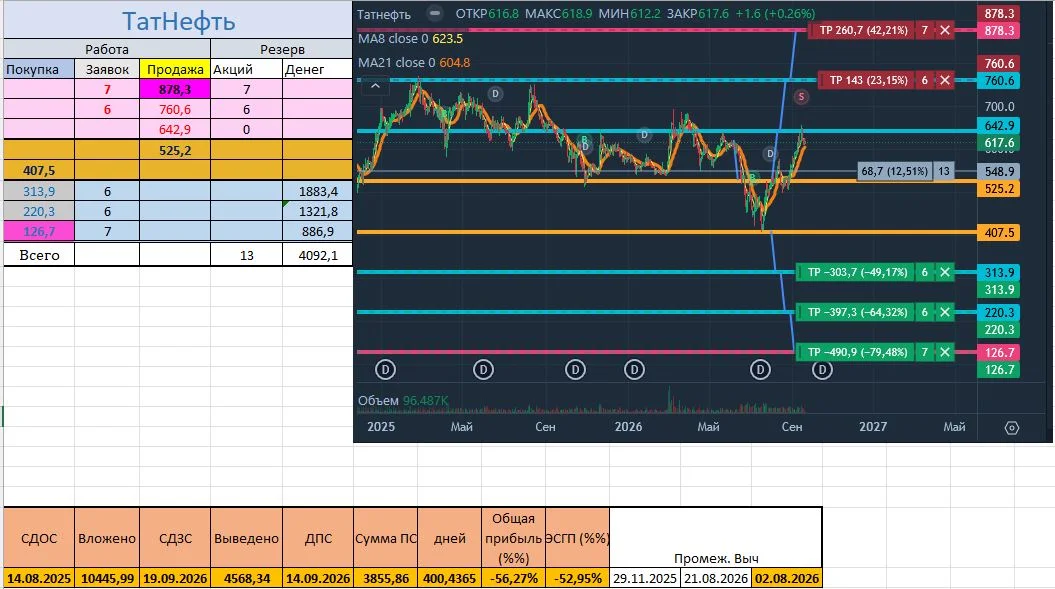Select the cell with 760,6
Viewport: 1055px width, 589px height.
[175, 110]
